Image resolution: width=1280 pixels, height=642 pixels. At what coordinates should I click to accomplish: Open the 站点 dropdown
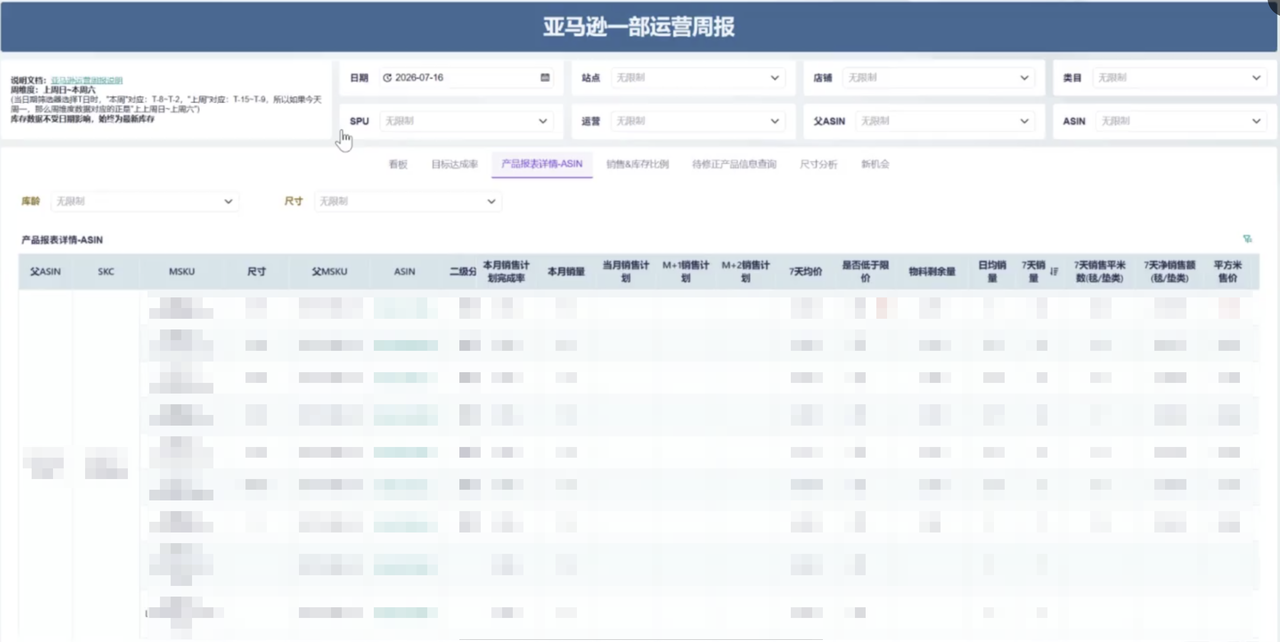click(698, 77)
